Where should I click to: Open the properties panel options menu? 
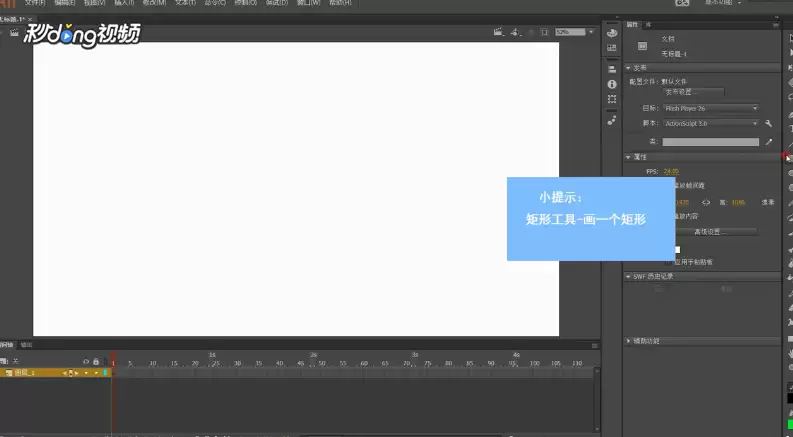[775, 25]
